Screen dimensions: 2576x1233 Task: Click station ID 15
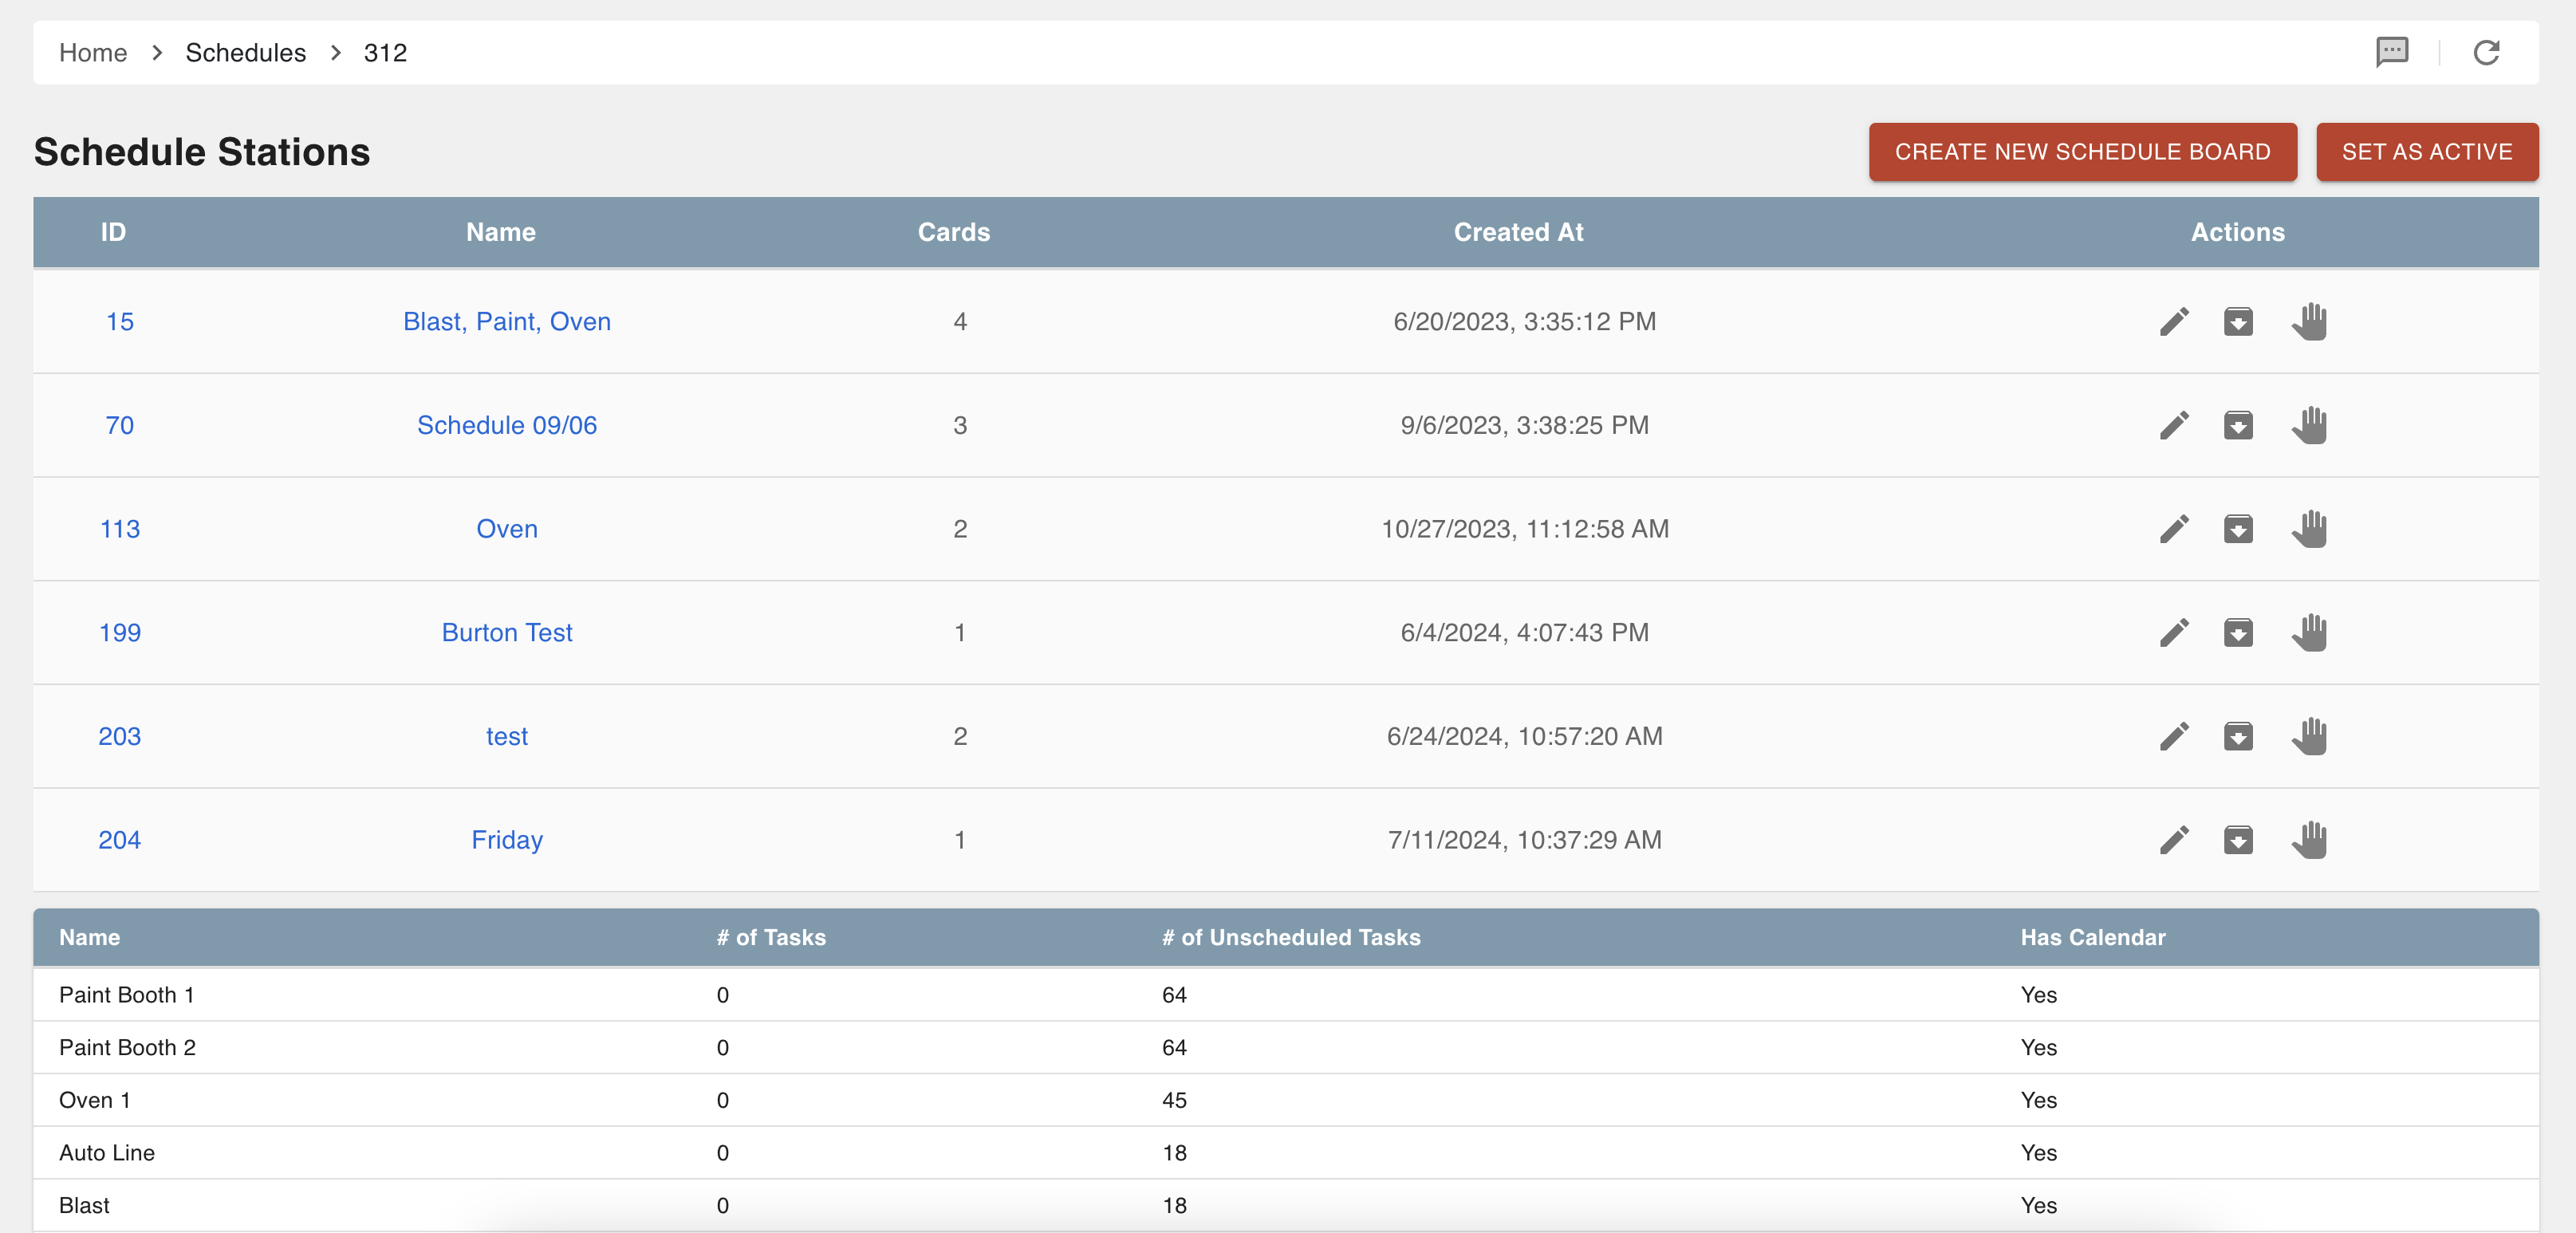tap(120, 322)
